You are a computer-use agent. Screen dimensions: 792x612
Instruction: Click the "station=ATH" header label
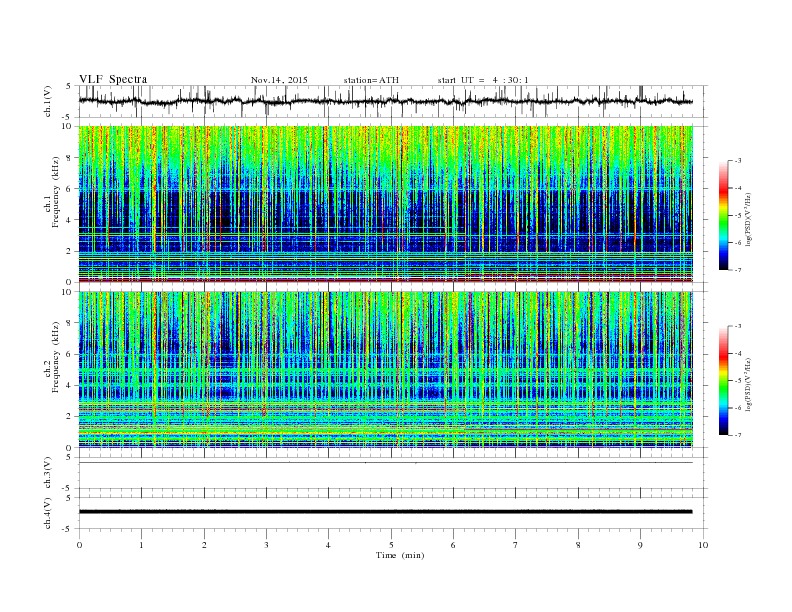(x=371, y=80)
